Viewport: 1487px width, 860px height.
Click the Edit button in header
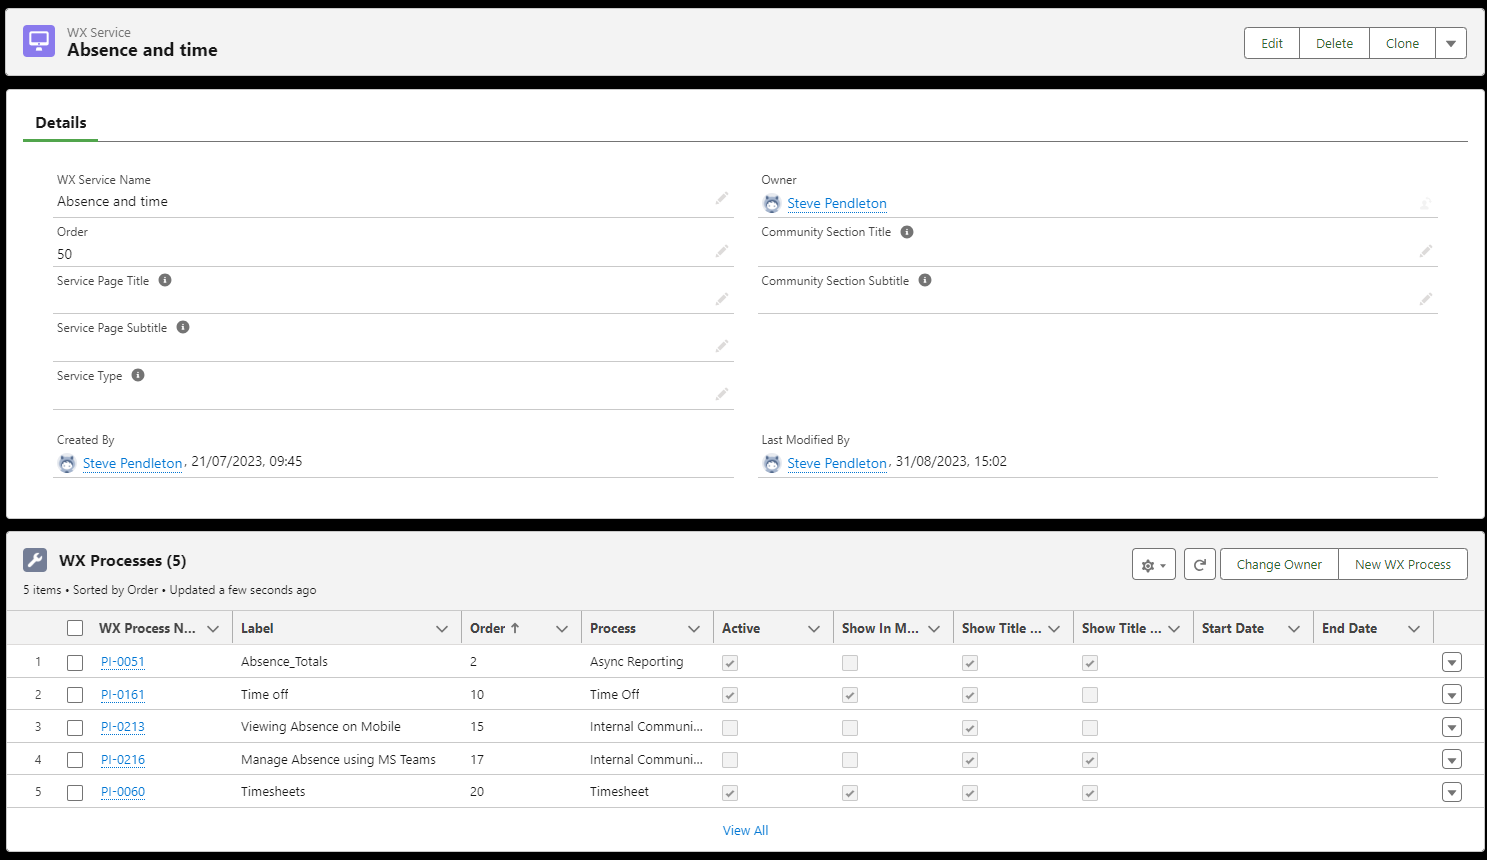tap(1271, 44)
